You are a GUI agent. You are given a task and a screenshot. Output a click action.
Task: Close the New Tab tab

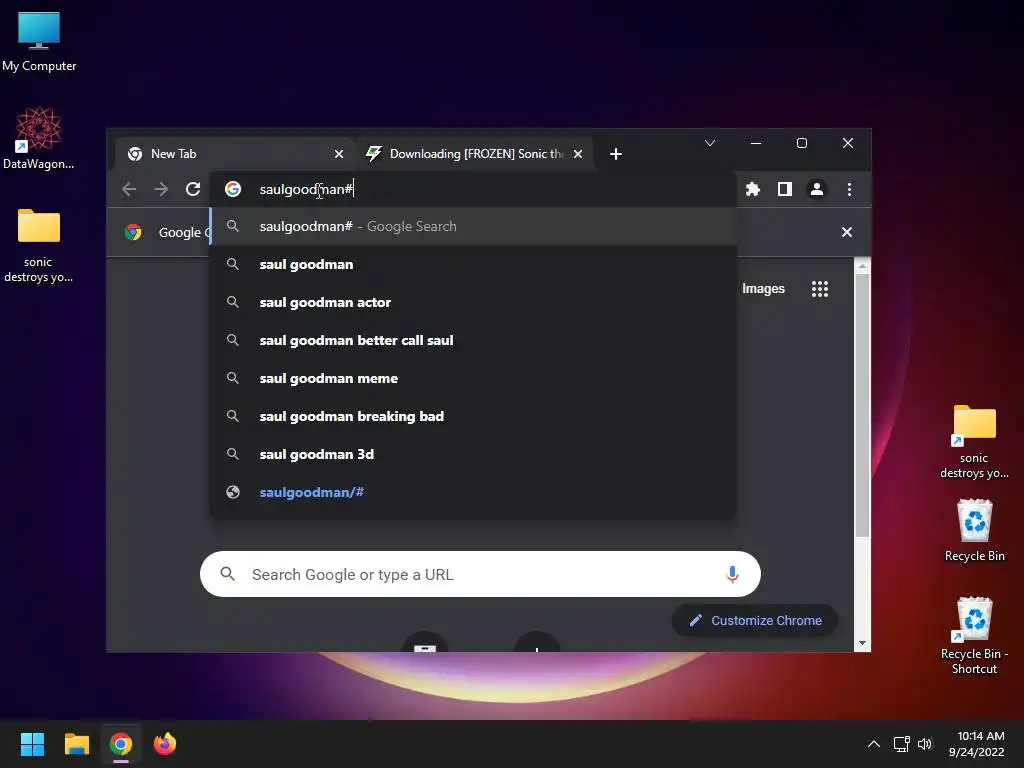[x=339, y=154]
